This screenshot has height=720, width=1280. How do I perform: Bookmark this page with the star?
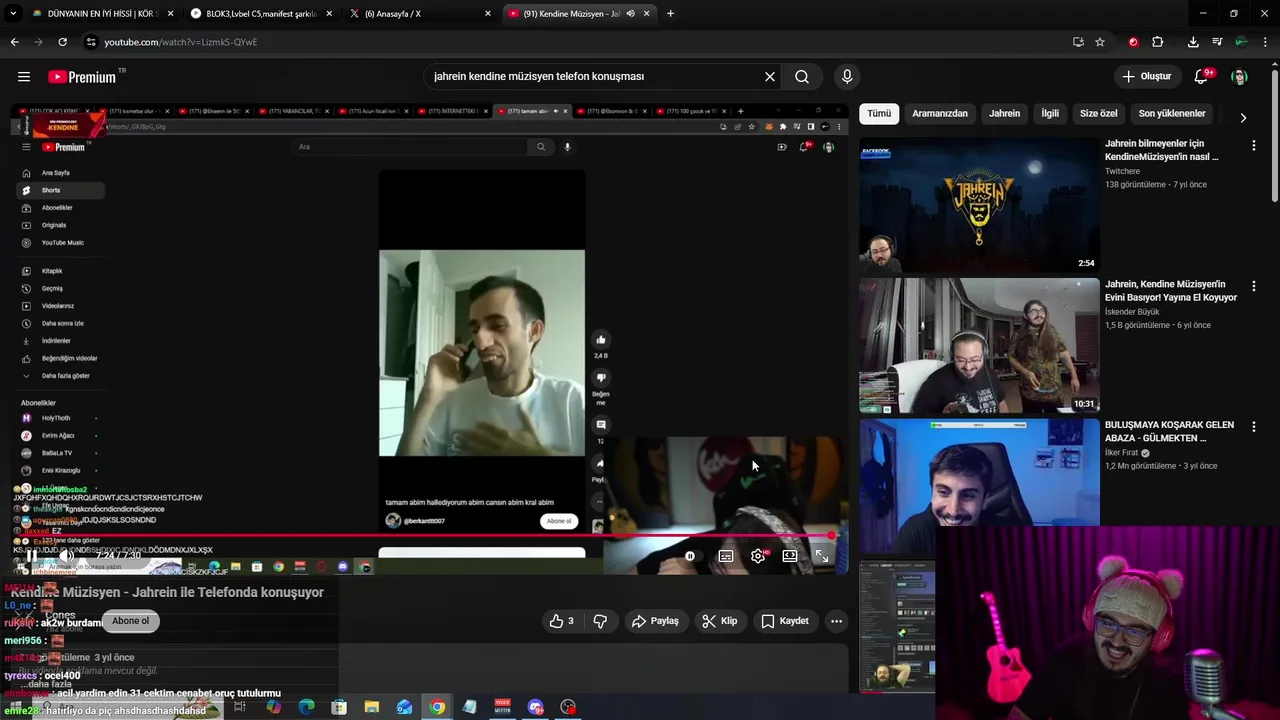1100,42
